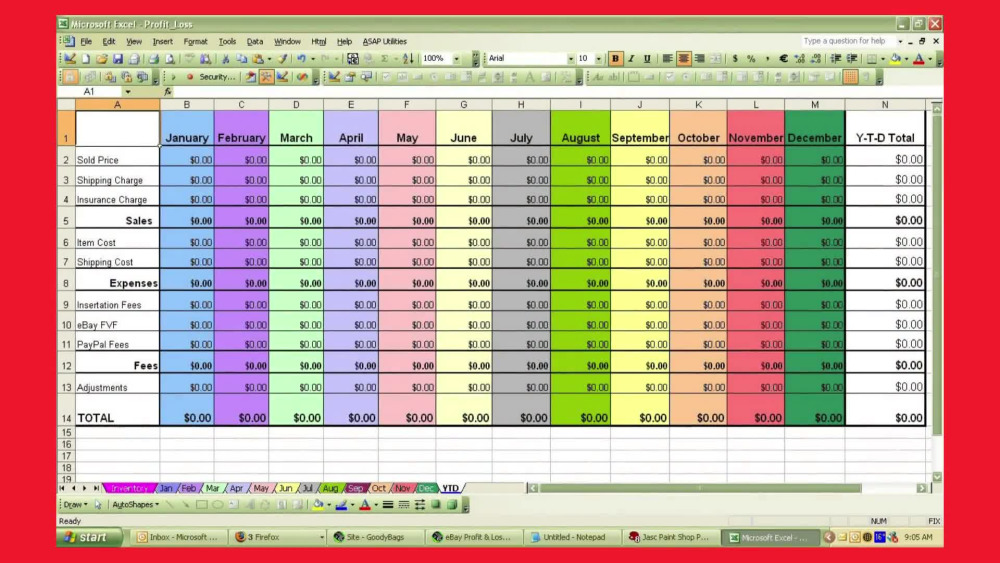Click the Paste clipboard icon
The width and height of the screenshot is (1000, 563).
coord(258,59)
